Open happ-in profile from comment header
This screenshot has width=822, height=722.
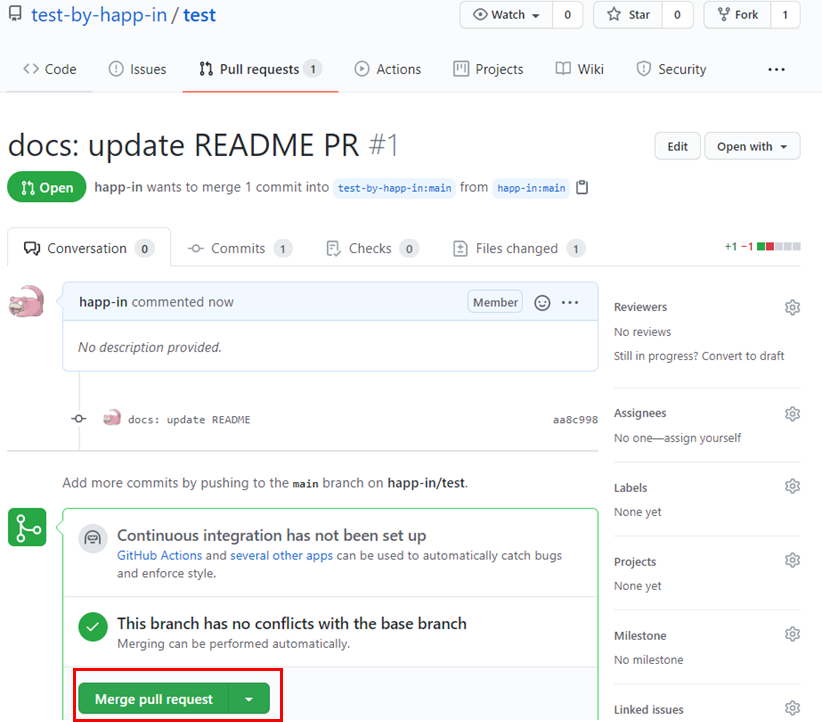click(103, 302)
